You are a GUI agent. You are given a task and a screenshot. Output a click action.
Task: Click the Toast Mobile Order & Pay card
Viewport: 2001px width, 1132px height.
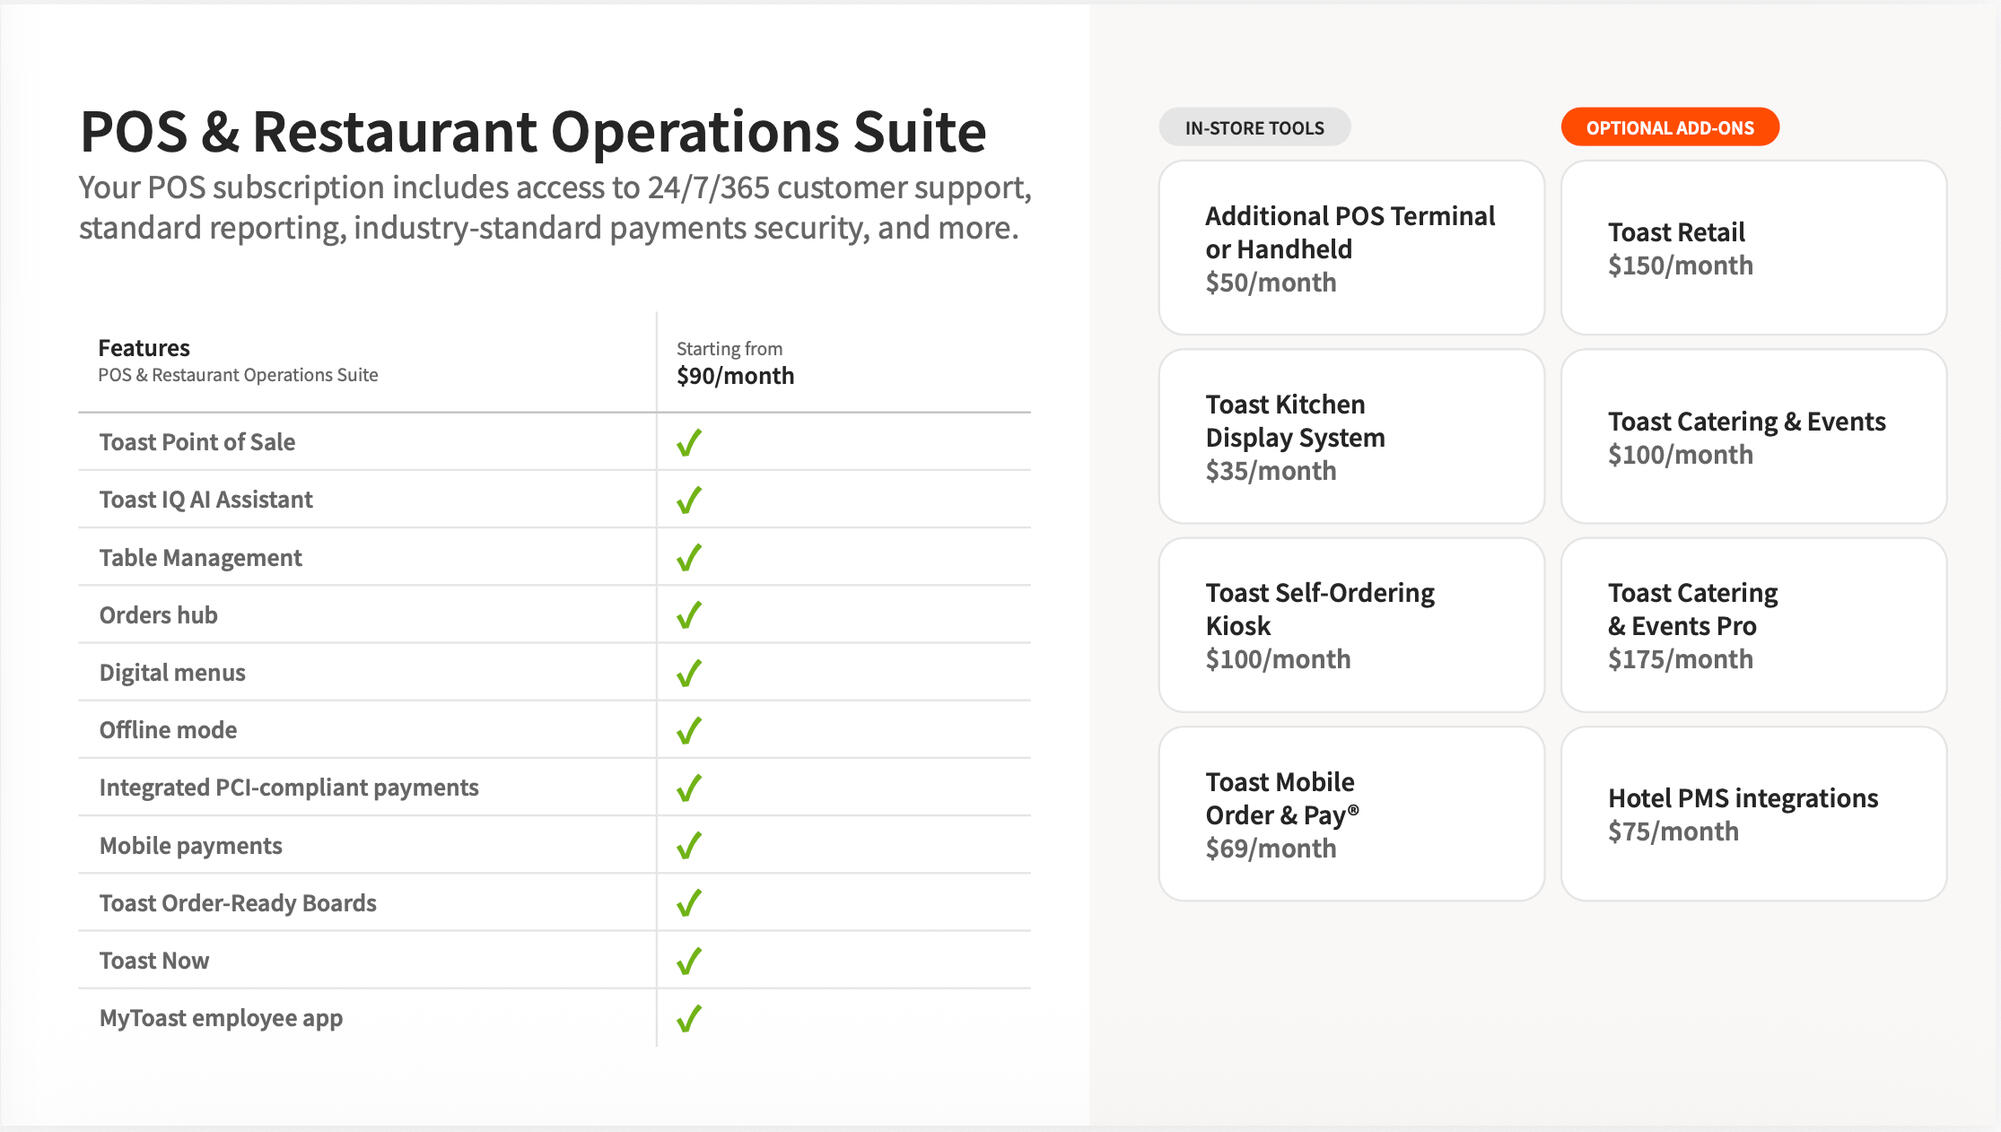click(x=1351, y=814)
